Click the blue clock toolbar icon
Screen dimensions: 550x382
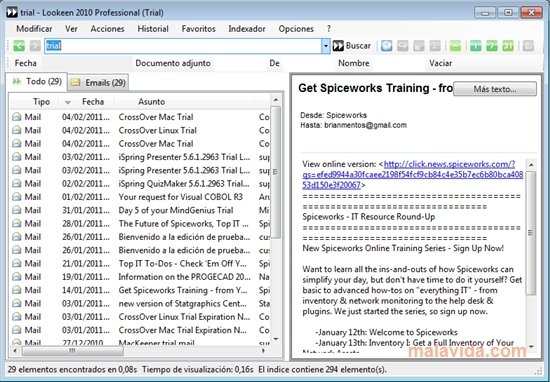[x=387, y=46]
